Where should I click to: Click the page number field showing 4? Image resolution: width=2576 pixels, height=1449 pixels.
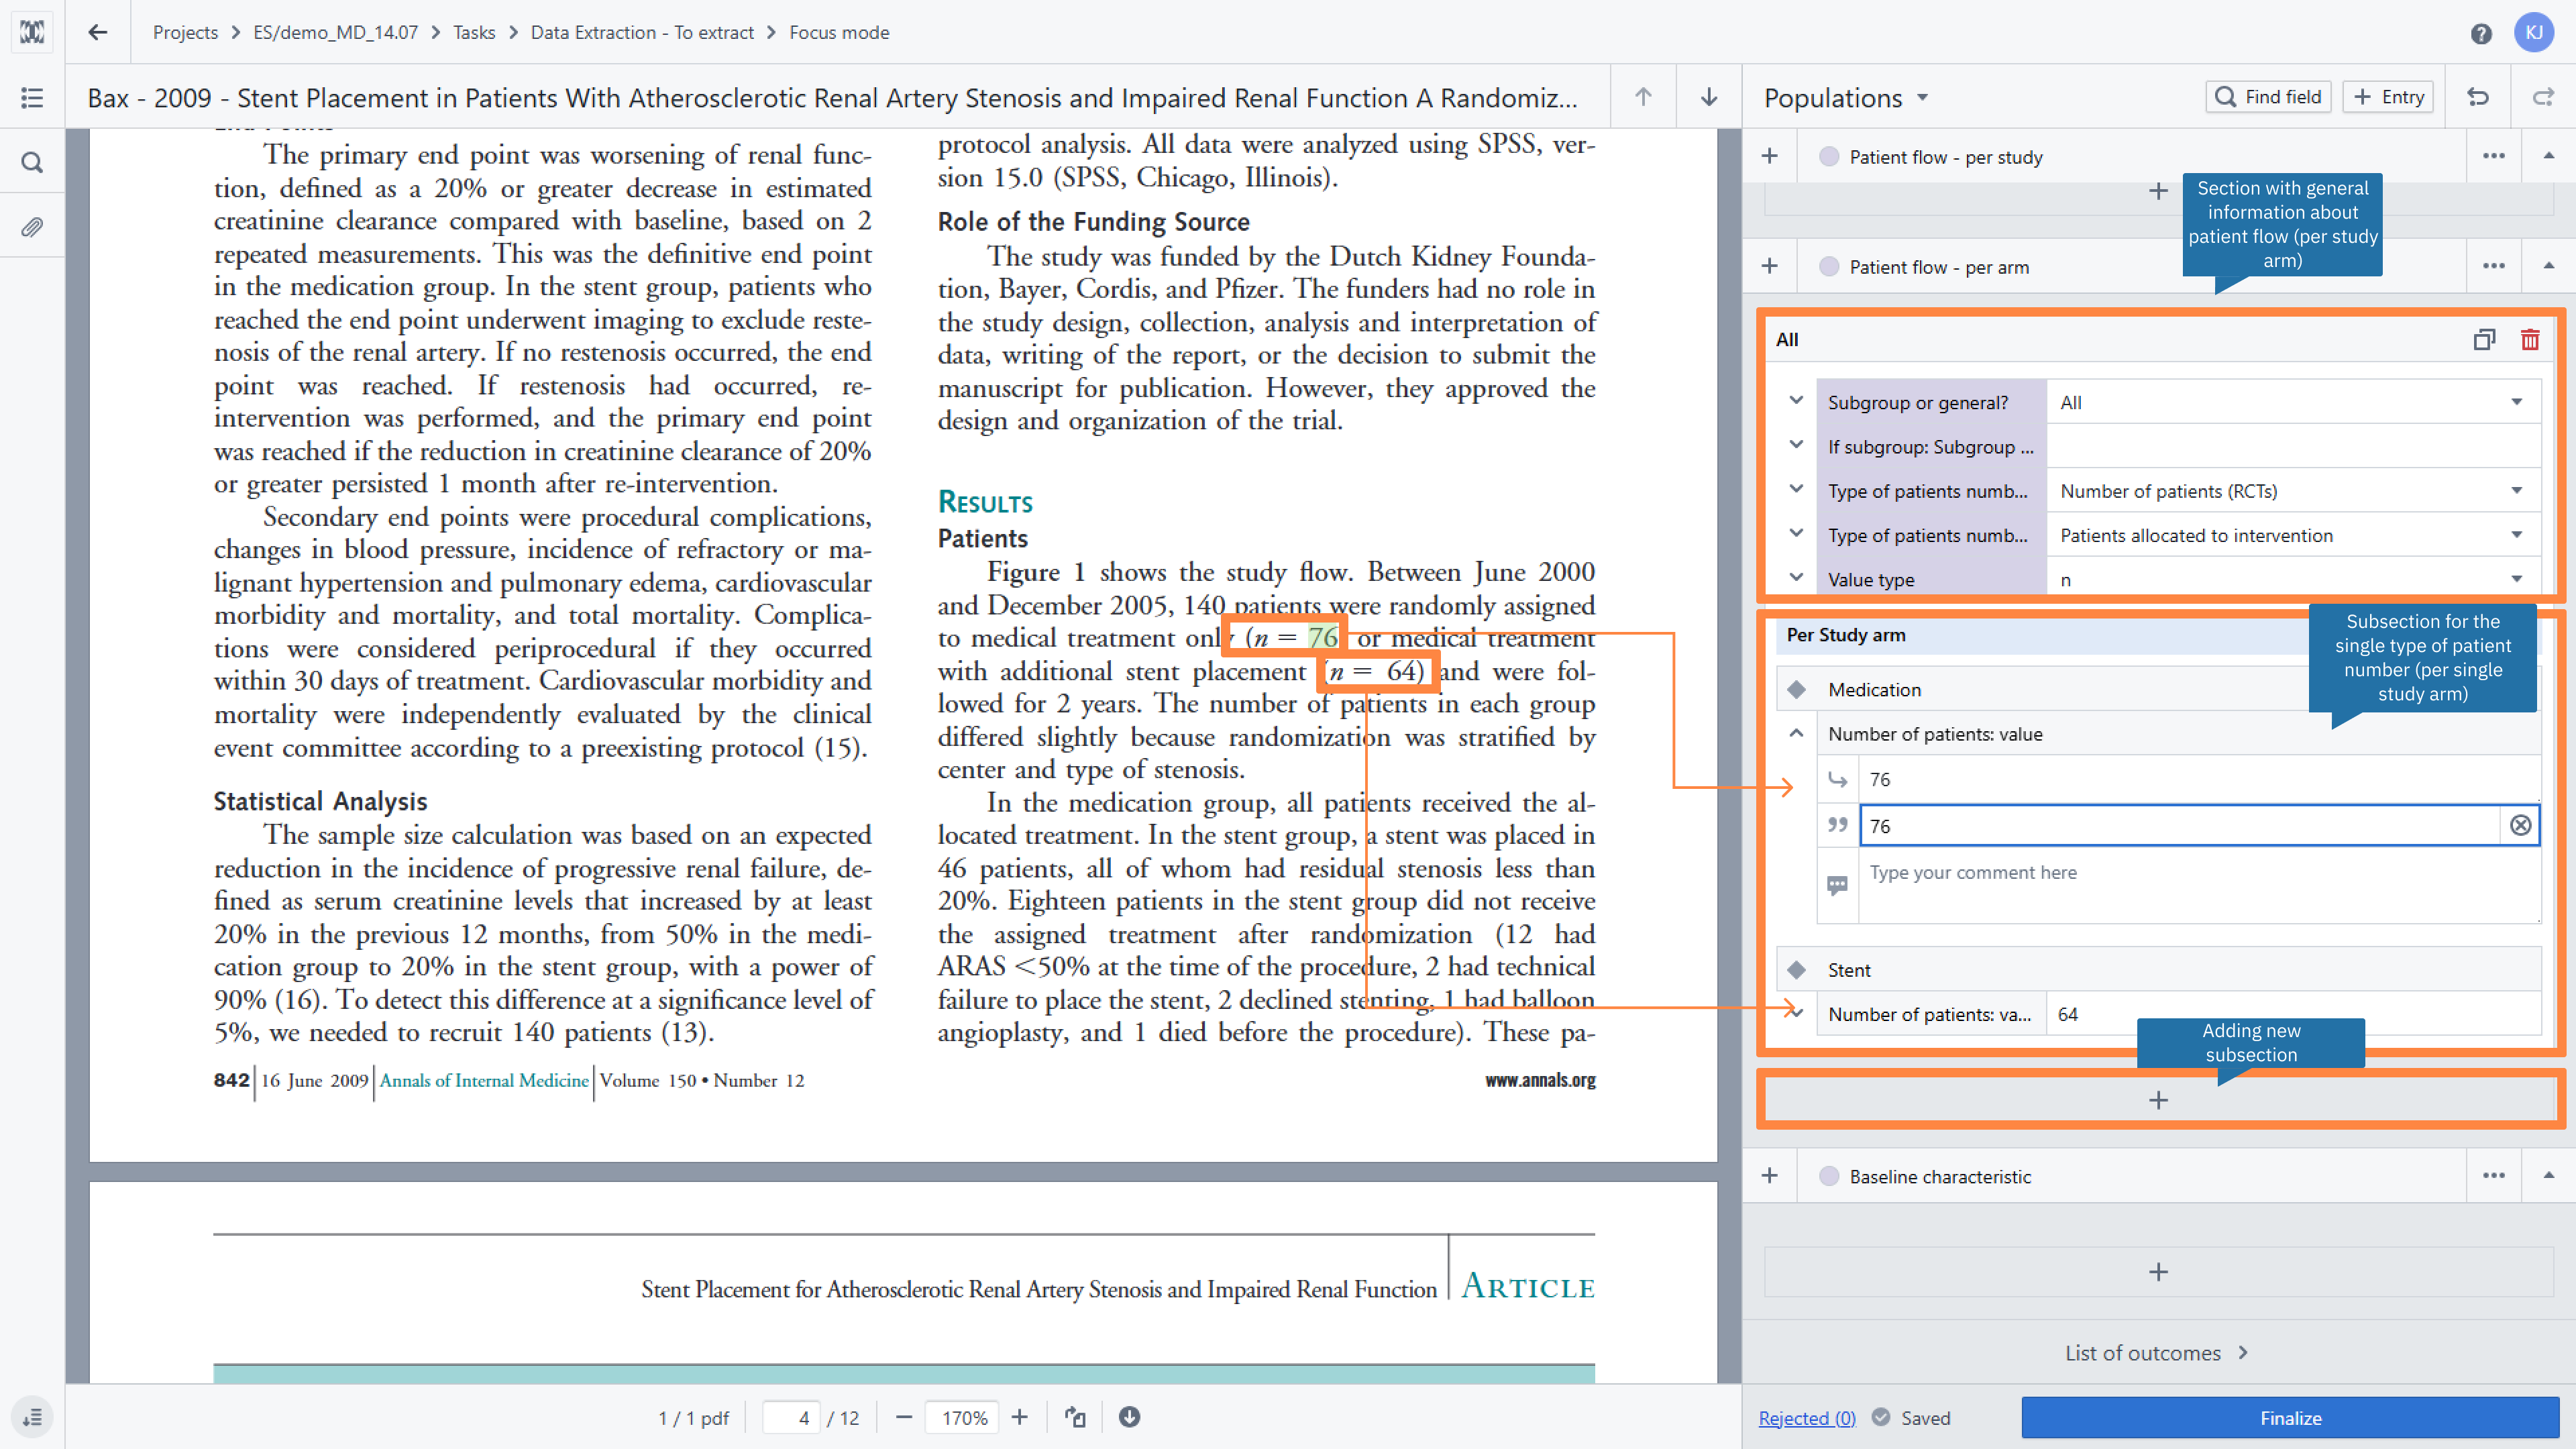[791, 1417]
